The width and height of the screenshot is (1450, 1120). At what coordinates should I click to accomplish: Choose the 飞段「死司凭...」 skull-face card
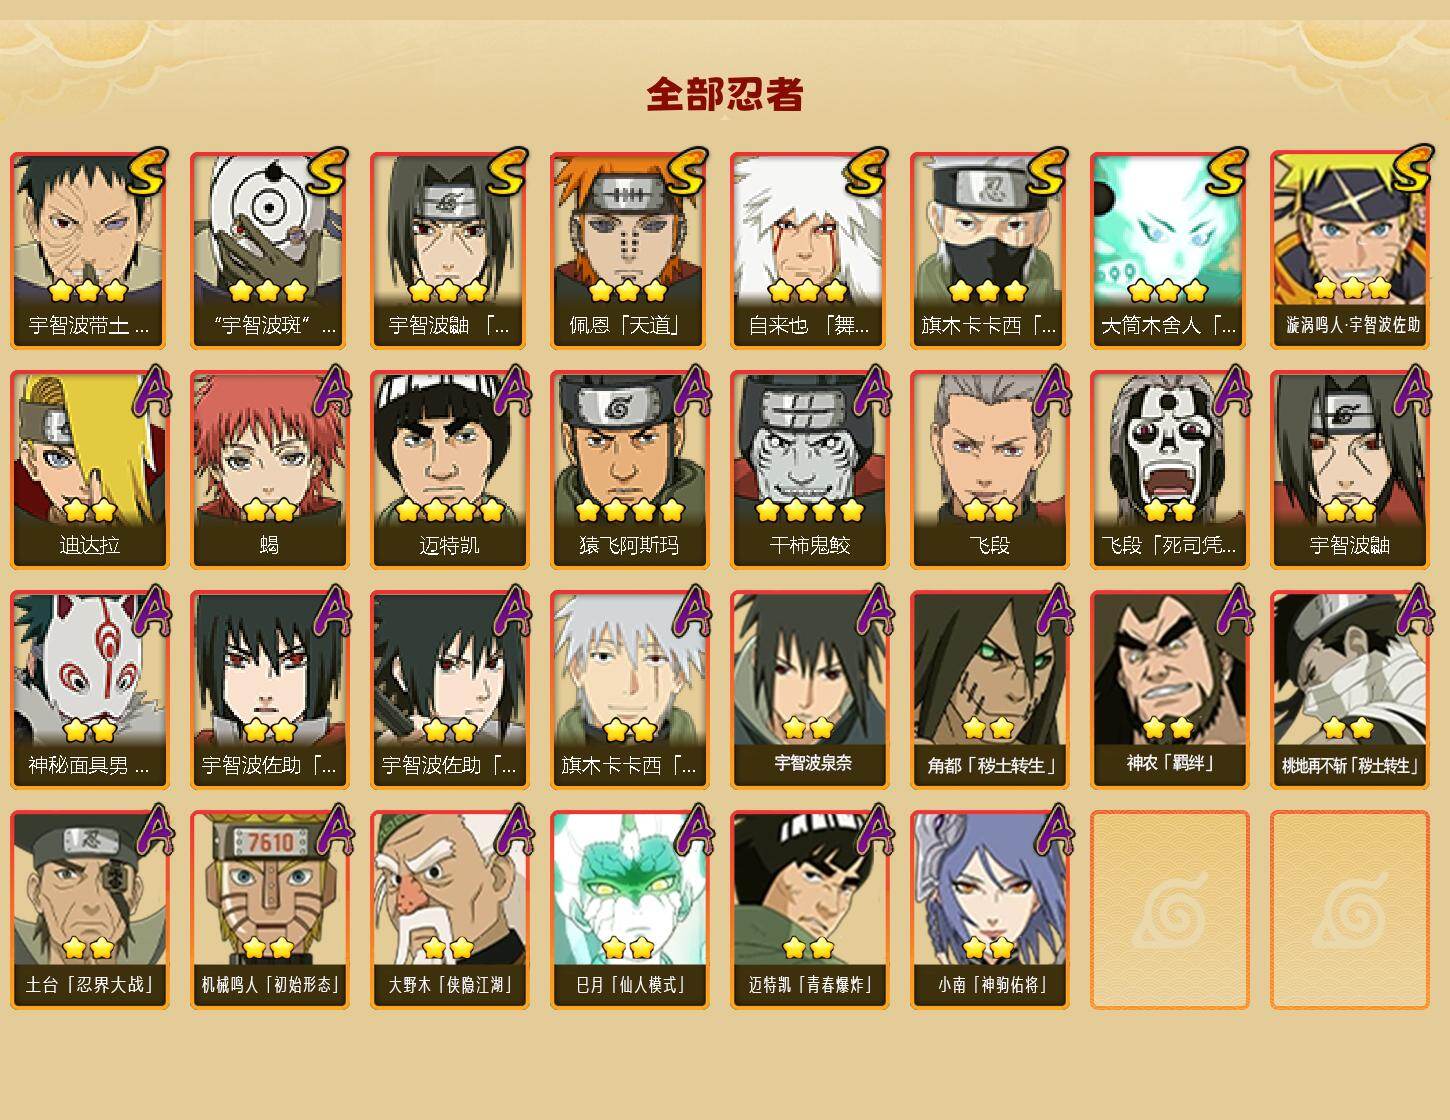(x=1169, y=470)
